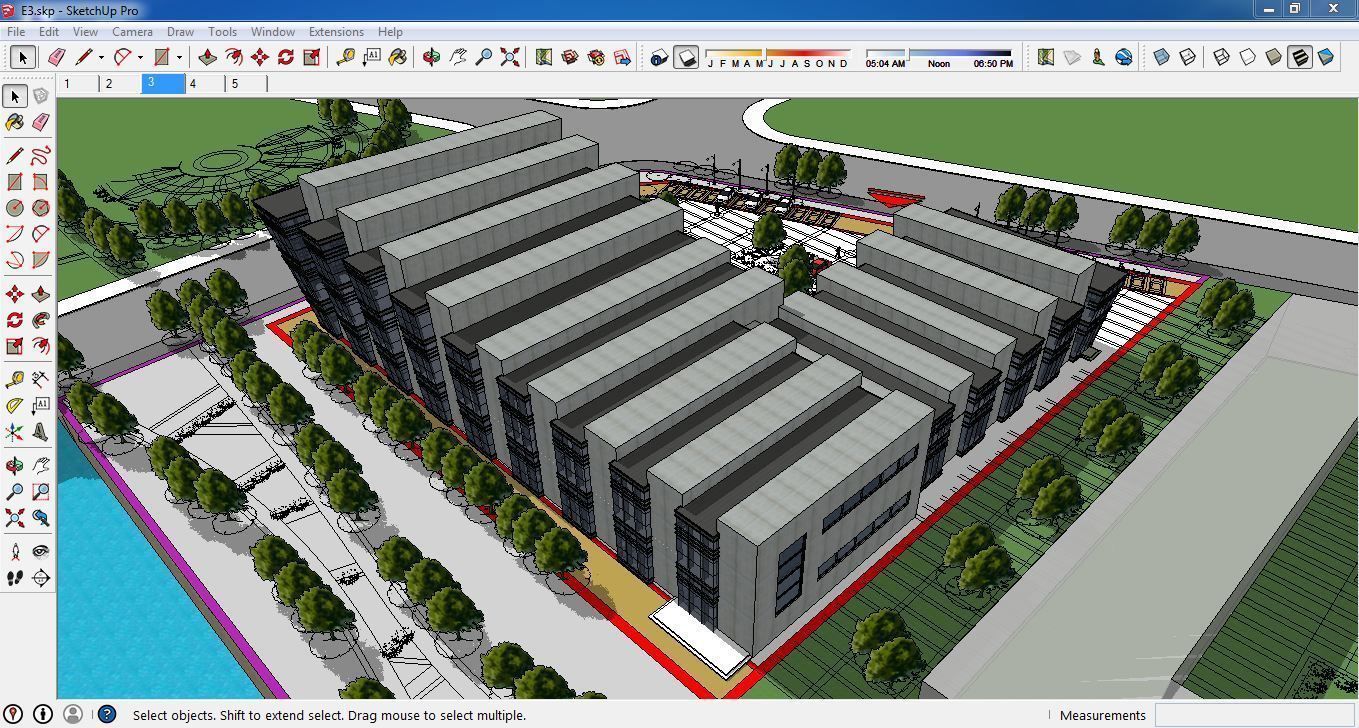Switch to Monochrome style

point(1325,58)
